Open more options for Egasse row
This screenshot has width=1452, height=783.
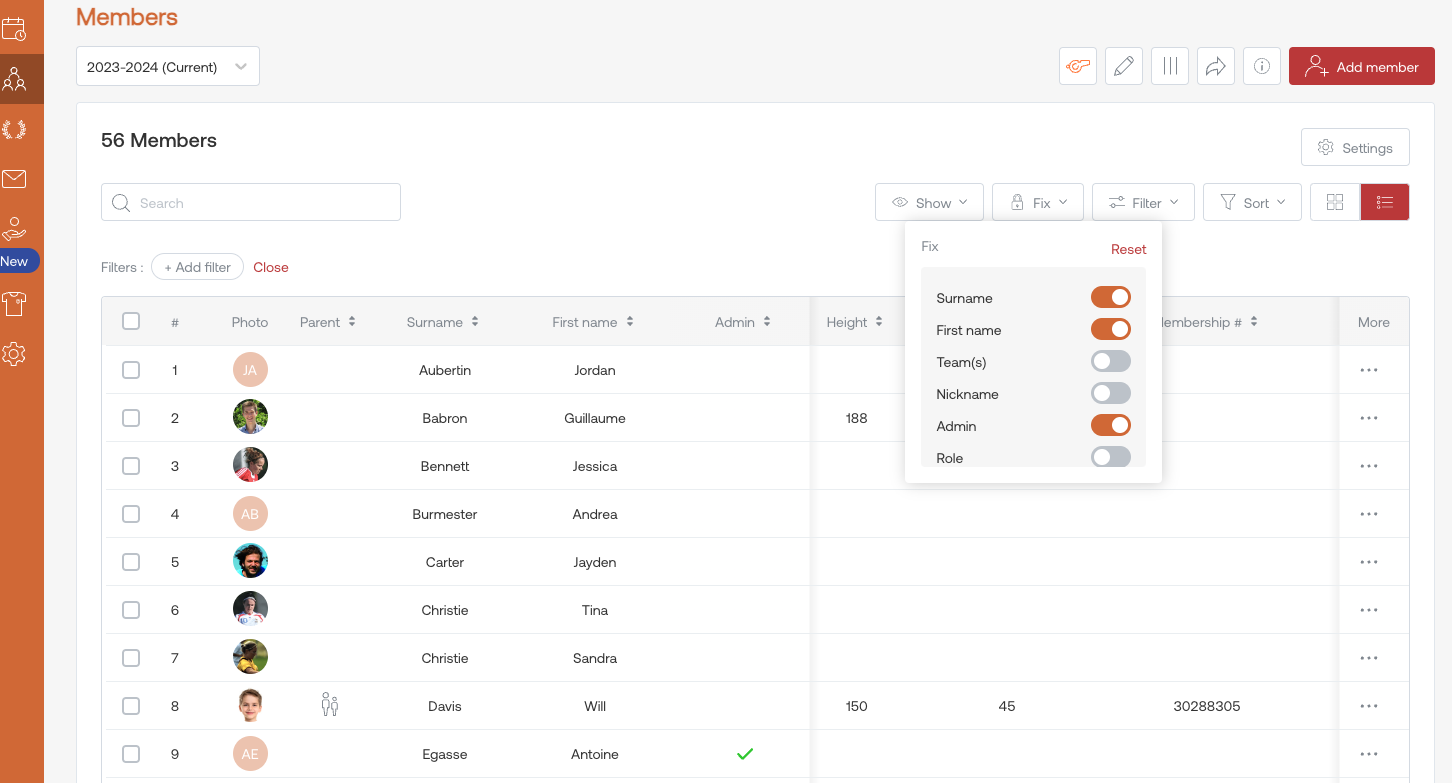tap(1369, 754)
